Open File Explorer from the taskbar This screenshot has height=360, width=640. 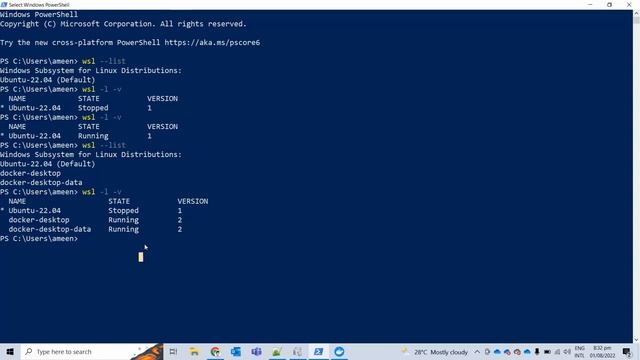(194, 351)
